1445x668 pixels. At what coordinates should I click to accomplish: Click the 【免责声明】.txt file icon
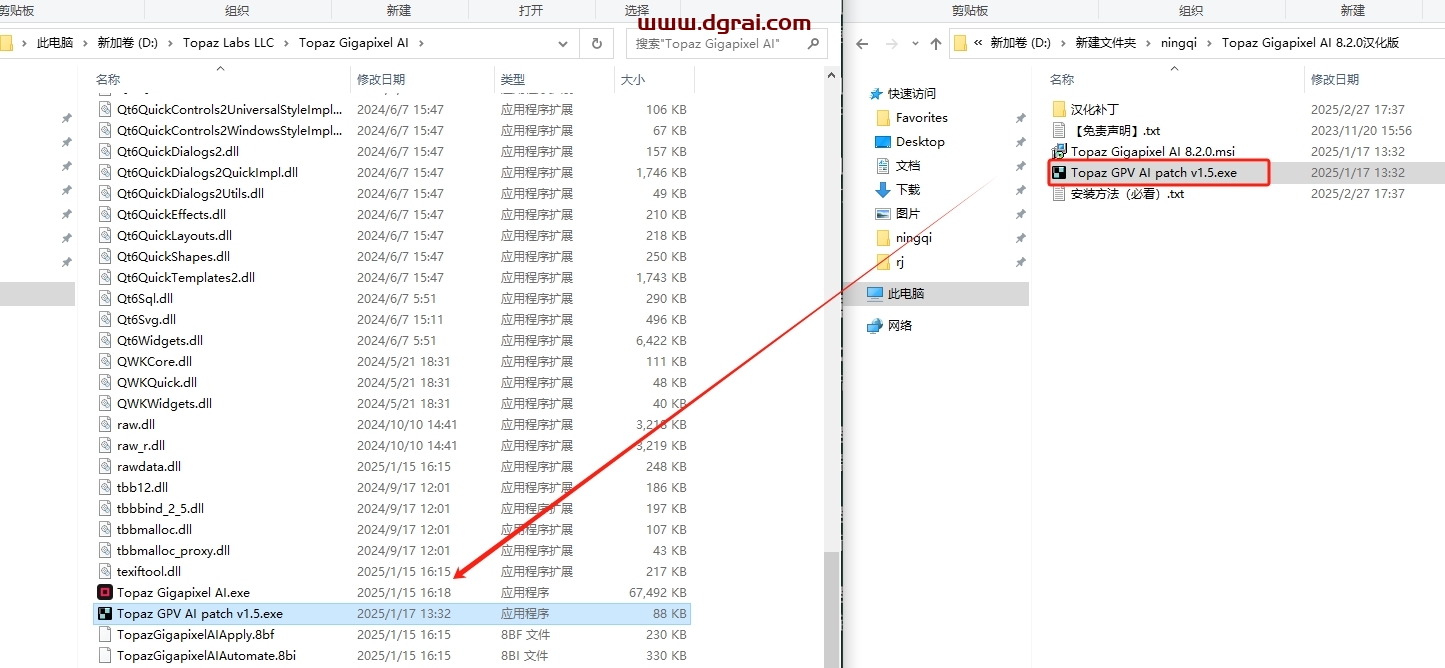tap(1059, 131)
